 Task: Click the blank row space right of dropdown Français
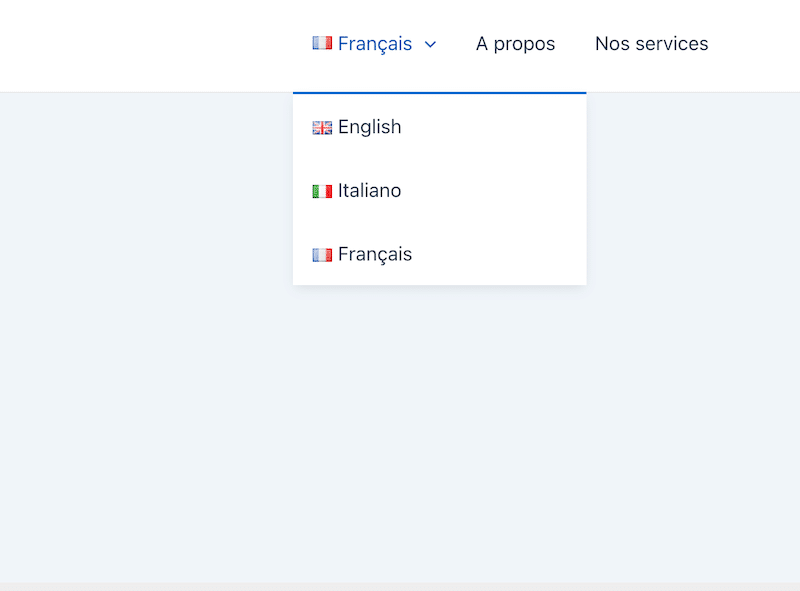point(497,254)
